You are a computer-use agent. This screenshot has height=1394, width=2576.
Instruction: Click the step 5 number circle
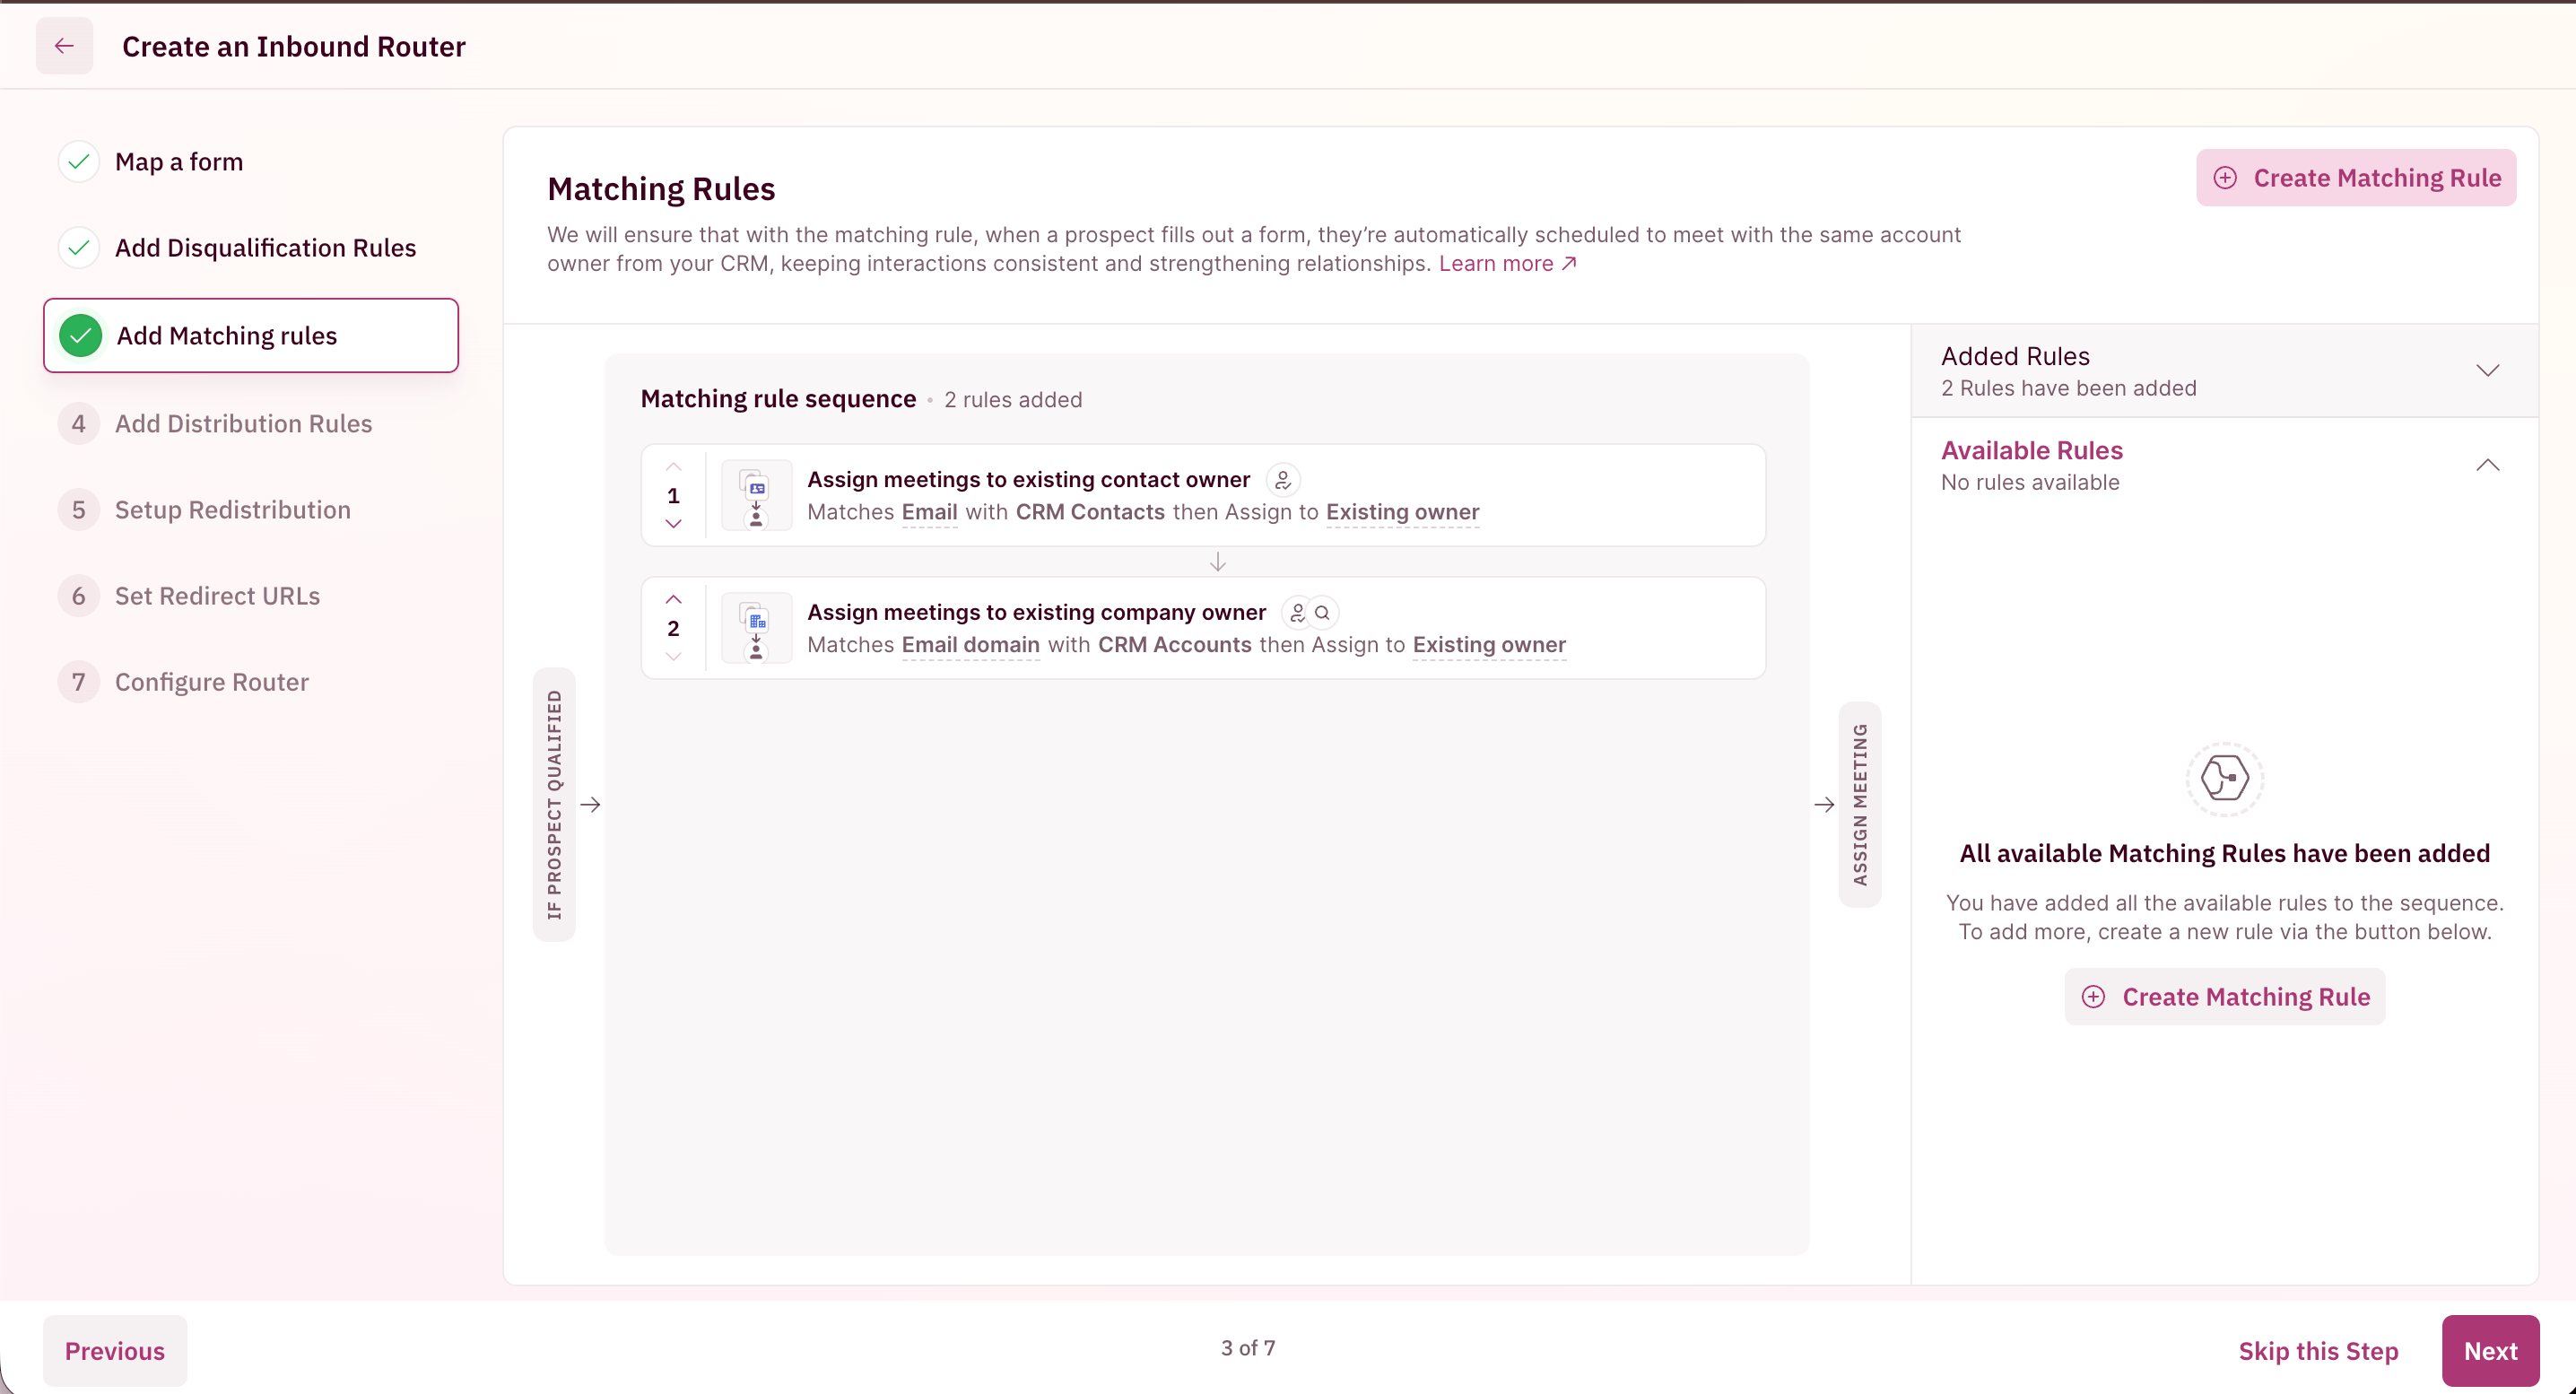[x=79, y=510]
